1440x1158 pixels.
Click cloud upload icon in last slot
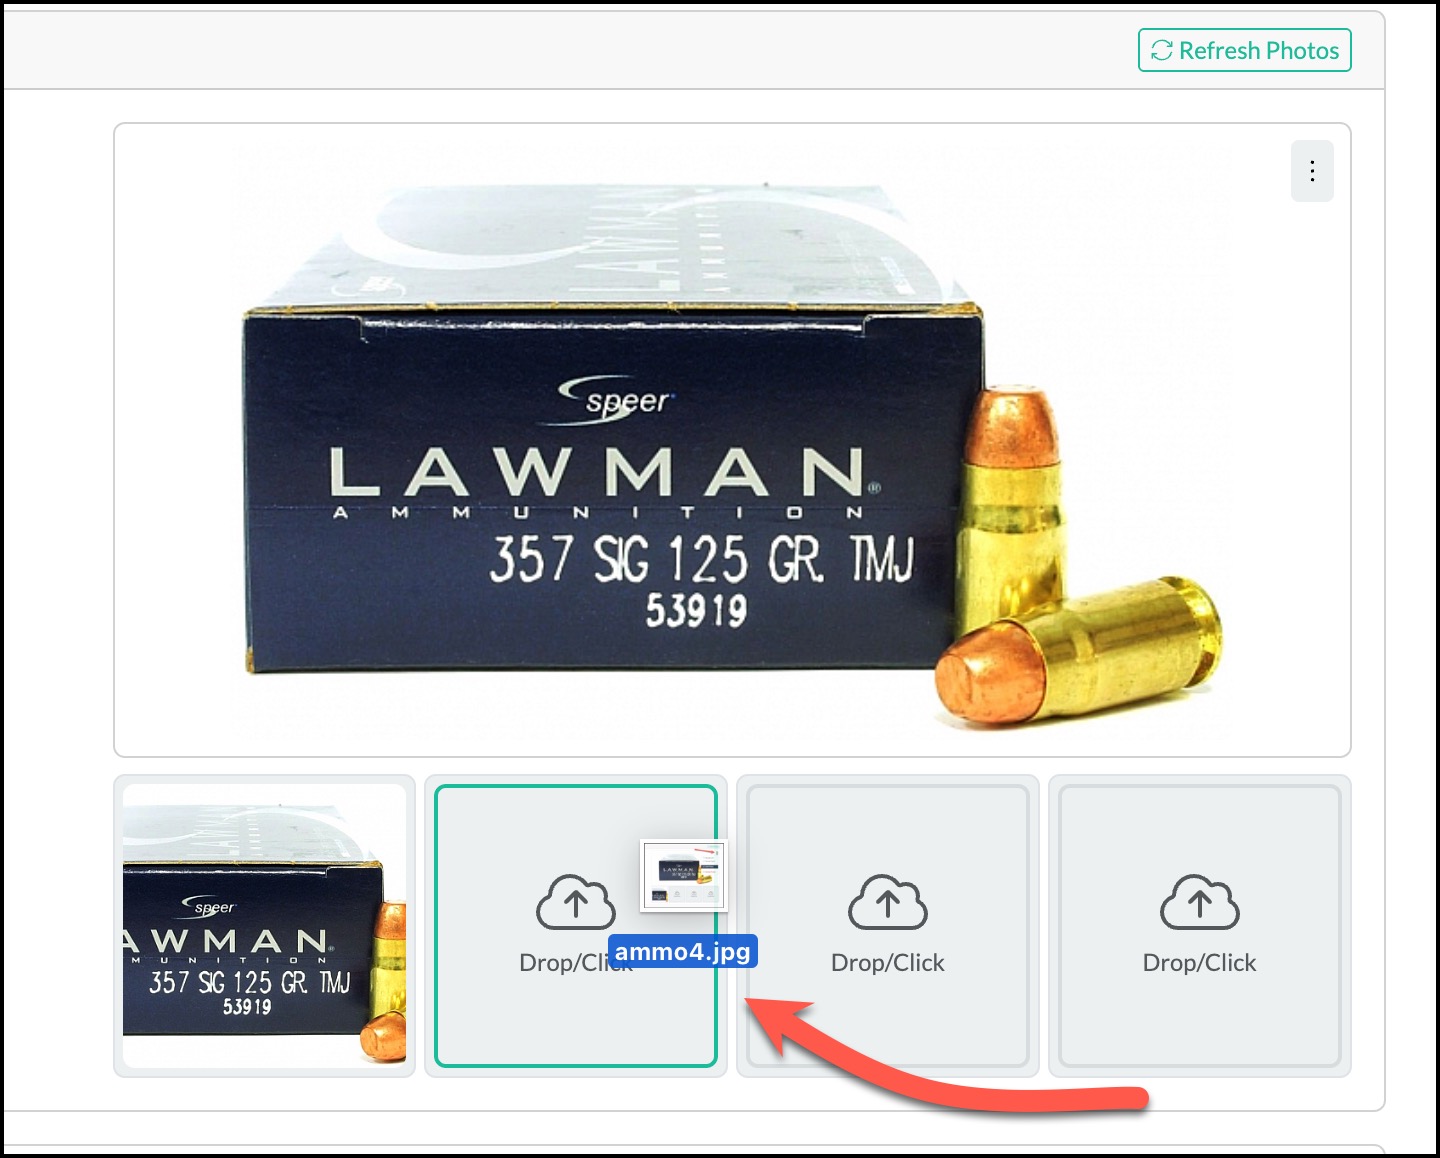pyautogui.click(x=1200, y=902)
